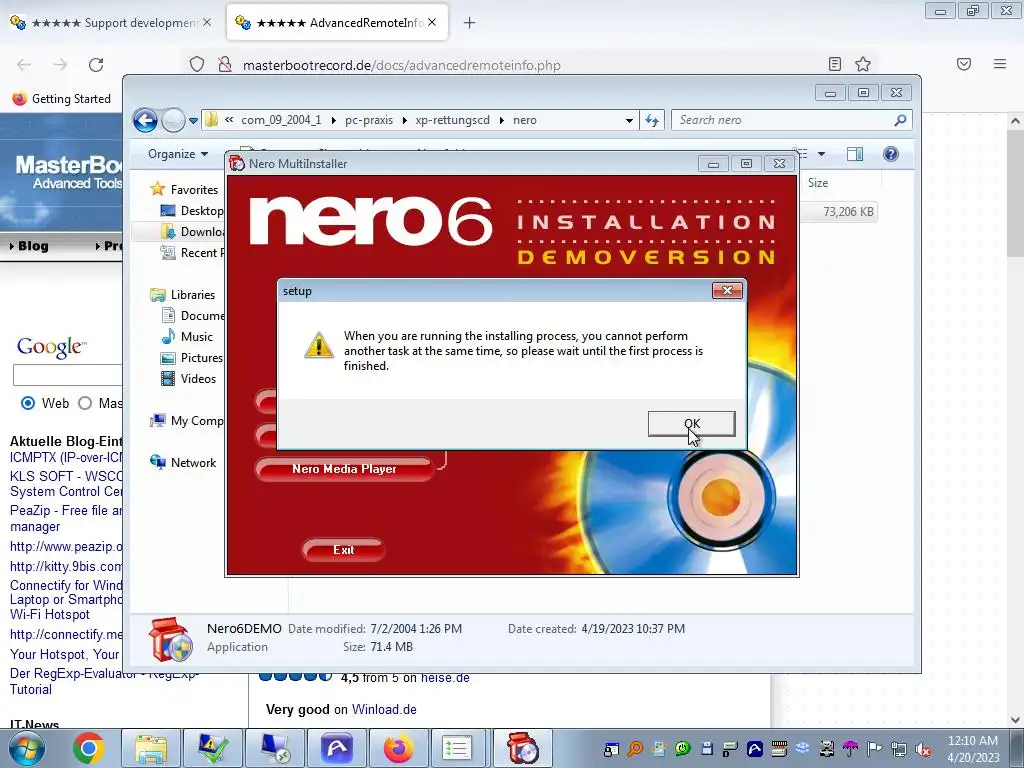The height and width of the screenshot is (768, 1024).
Task: Click the masterbootrecord.de URL bar
Action: point(401,65)
